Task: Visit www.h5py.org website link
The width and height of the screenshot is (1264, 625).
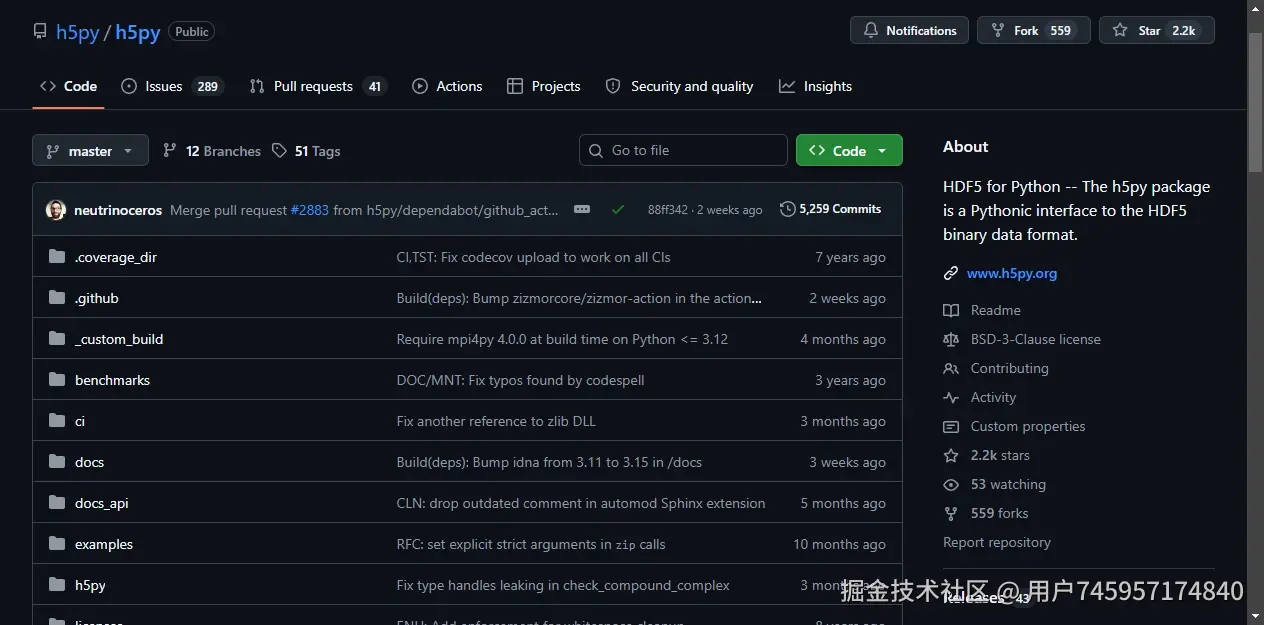Action: pos(1012,273)
